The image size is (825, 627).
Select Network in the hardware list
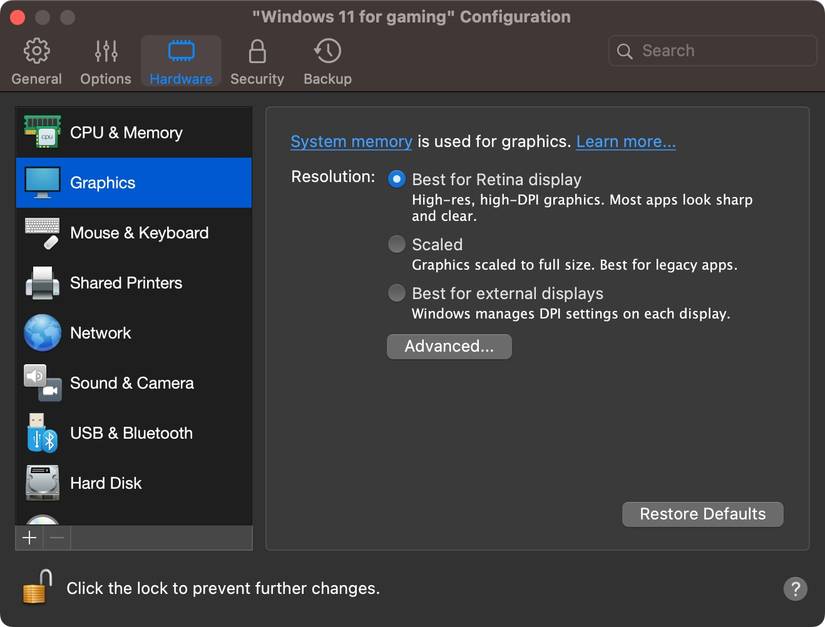pos(134,332)
